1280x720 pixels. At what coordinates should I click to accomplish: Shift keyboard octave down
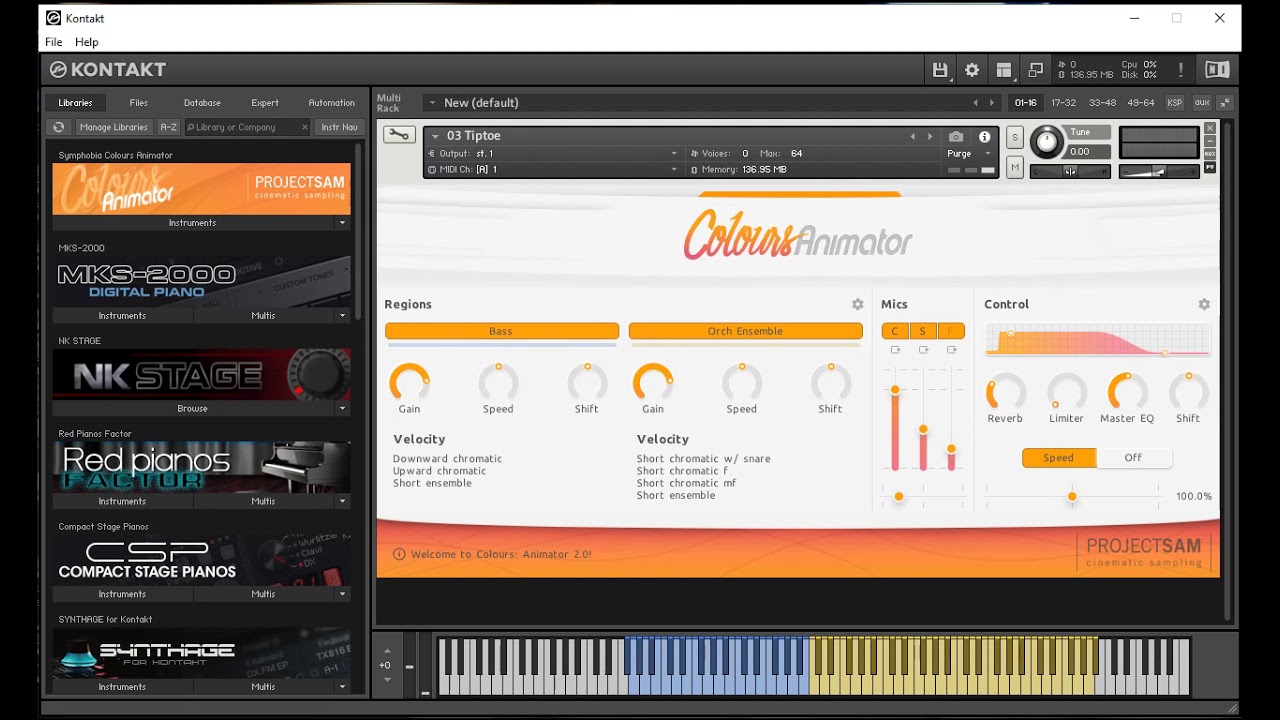coord(387,680)
